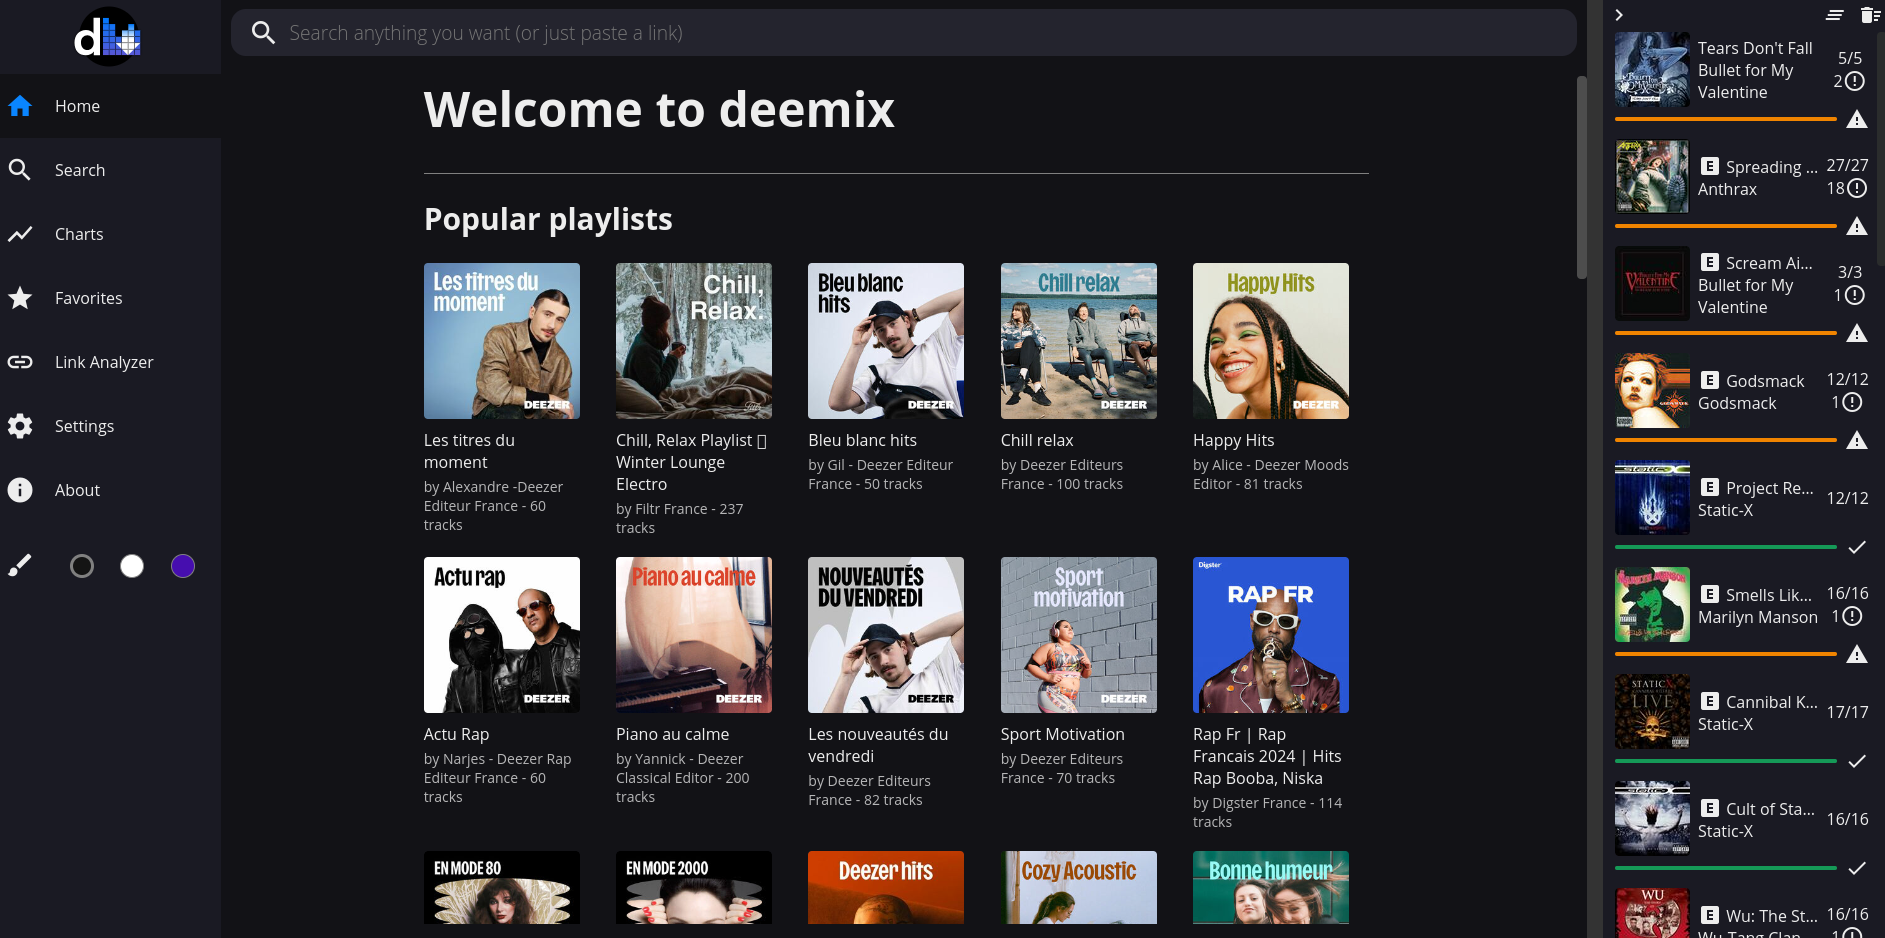Switch to the white light theme circle
This screenshot has height=938, width=1885.
[x=132, y=566]
